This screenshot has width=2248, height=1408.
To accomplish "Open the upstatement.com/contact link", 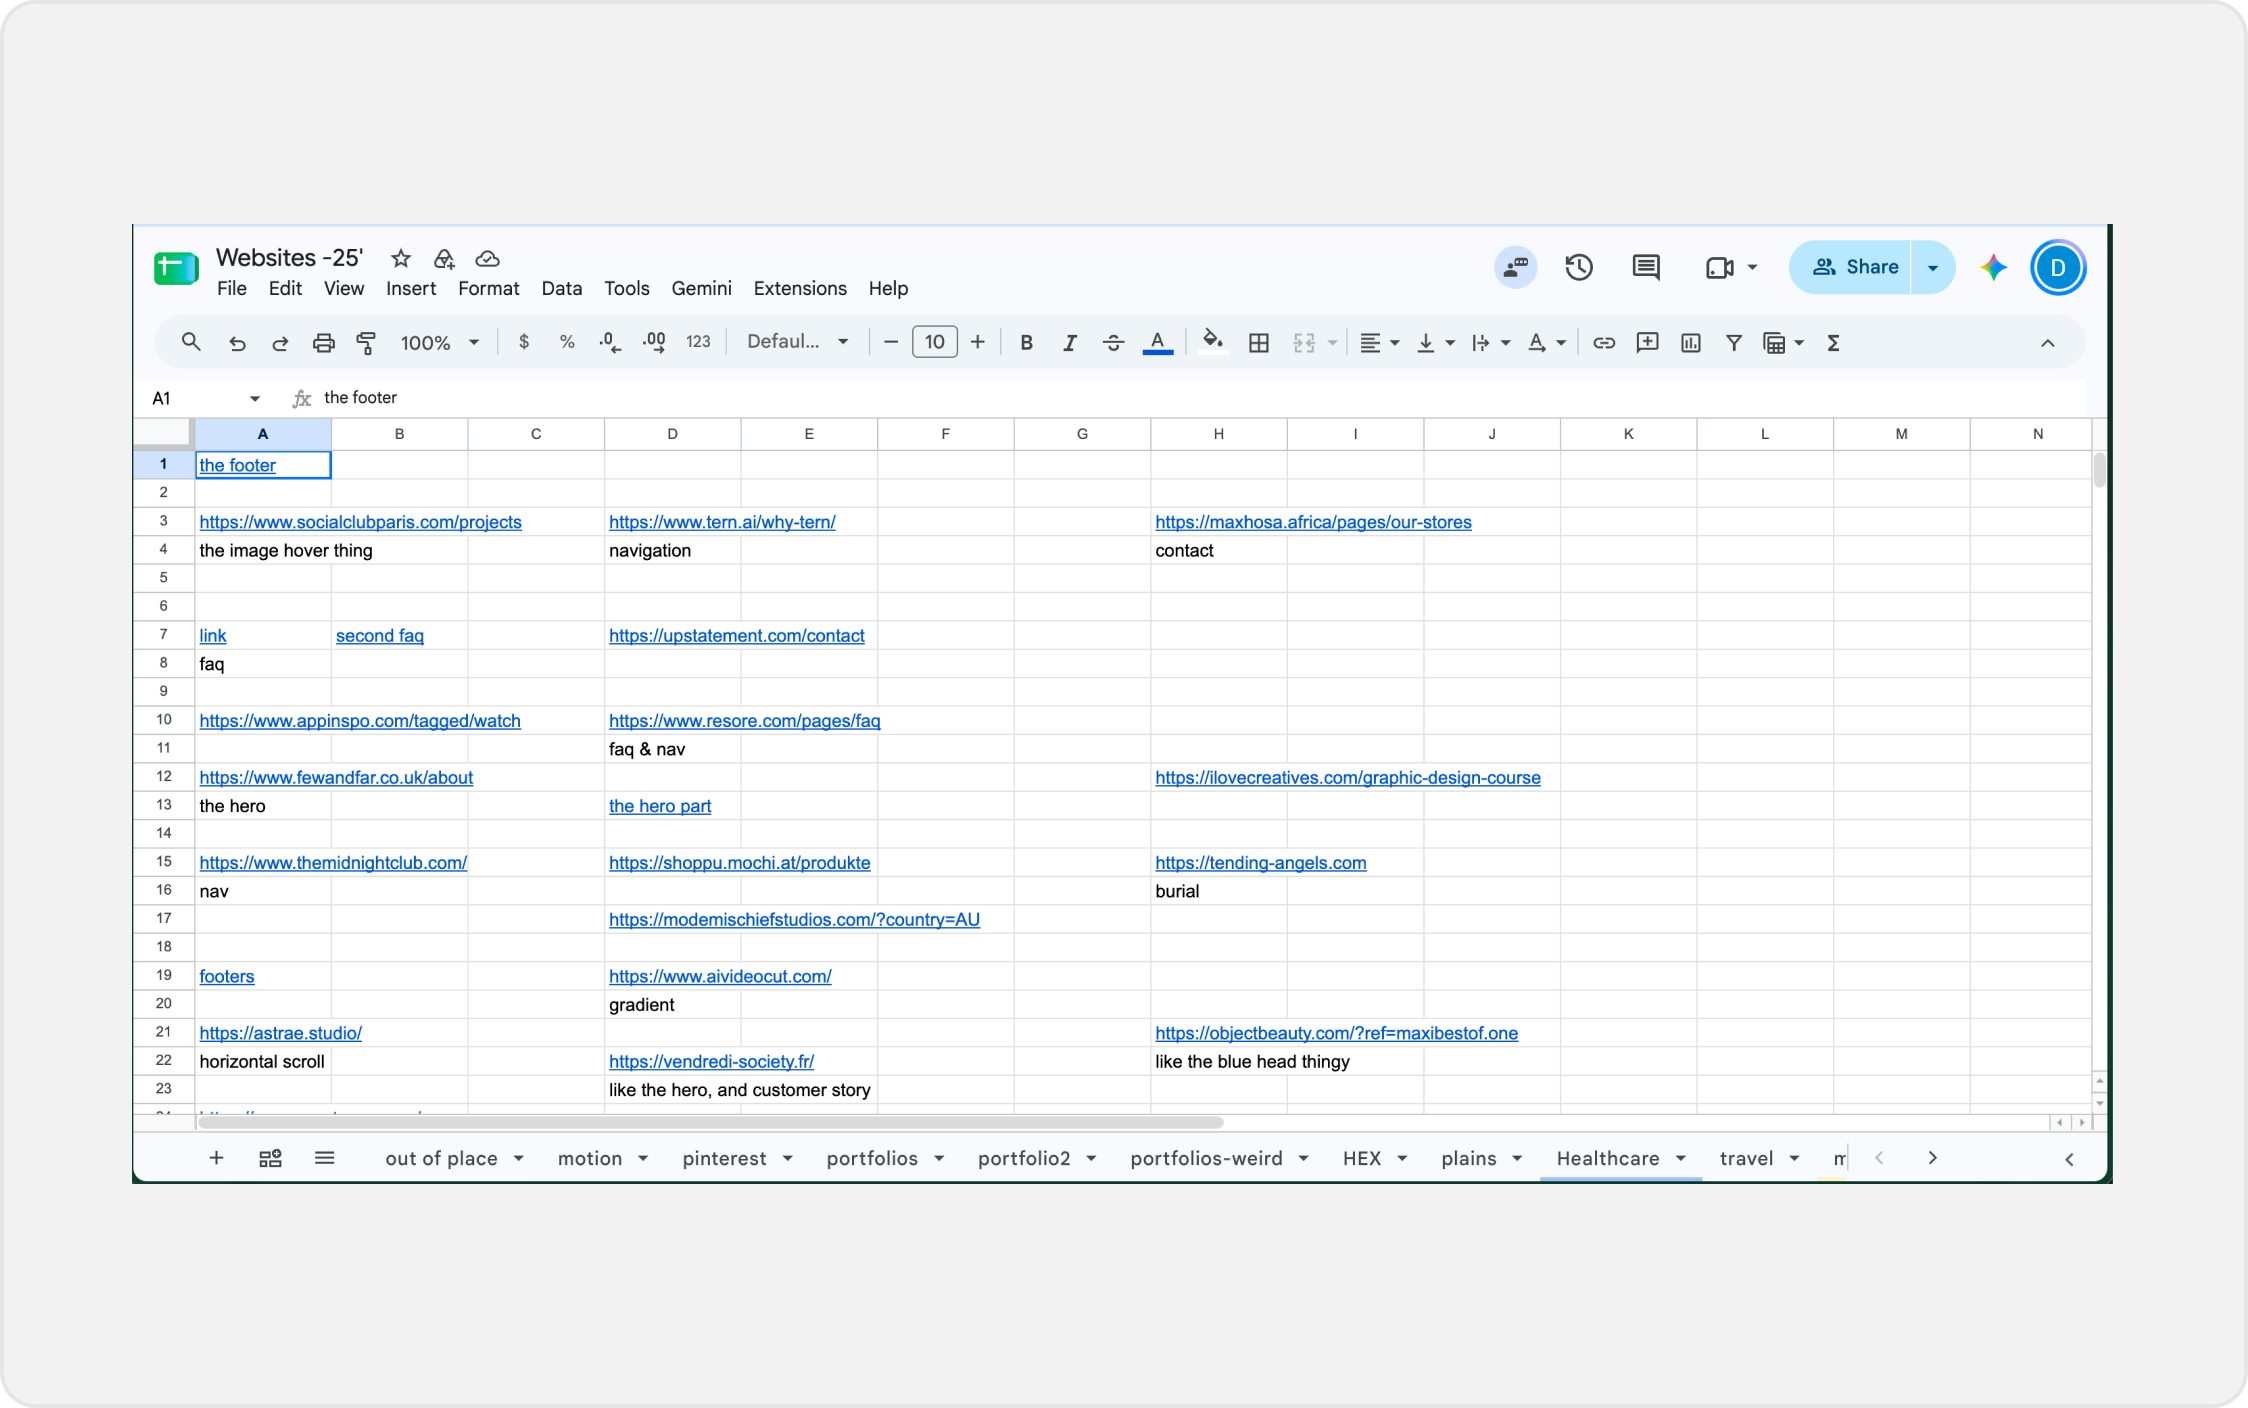I will pyautogui.click(x=736, y=636).
